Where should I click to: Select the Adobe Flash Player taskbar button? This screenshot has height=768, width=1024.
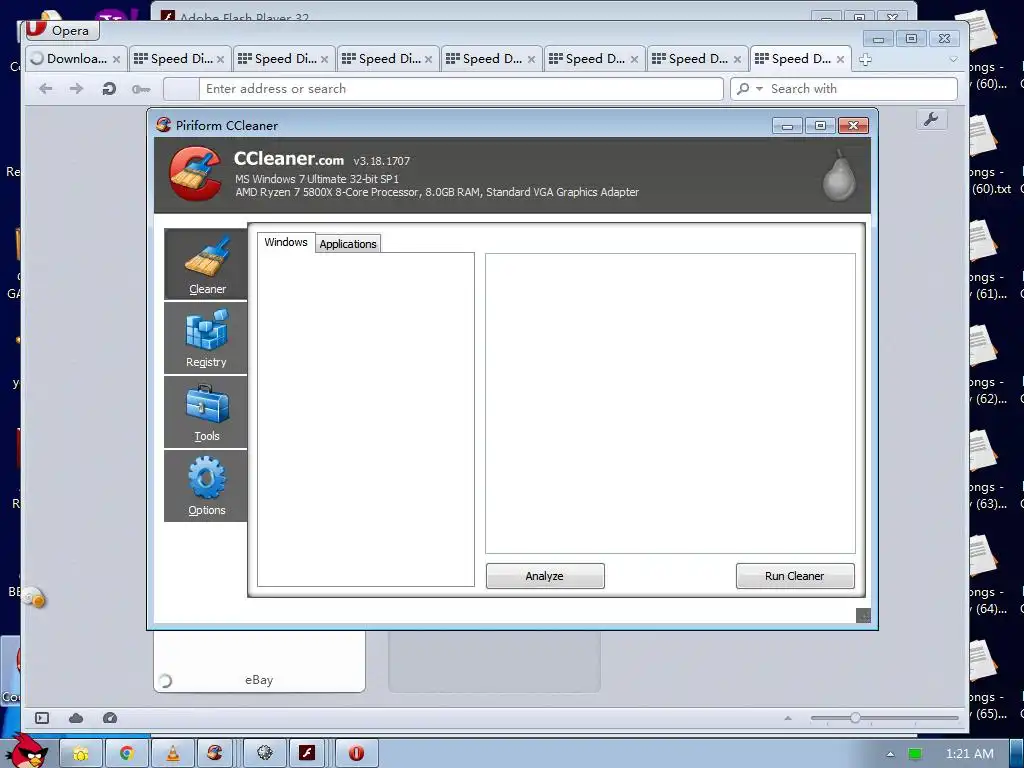[307, 753]
